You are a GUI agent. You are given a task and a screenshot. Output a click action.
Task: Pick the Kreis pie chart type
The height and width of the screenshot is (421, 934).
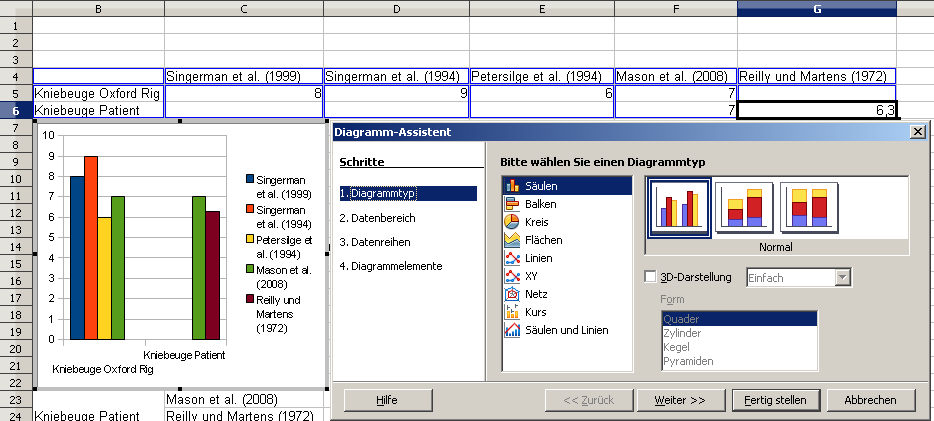point(537,222)
